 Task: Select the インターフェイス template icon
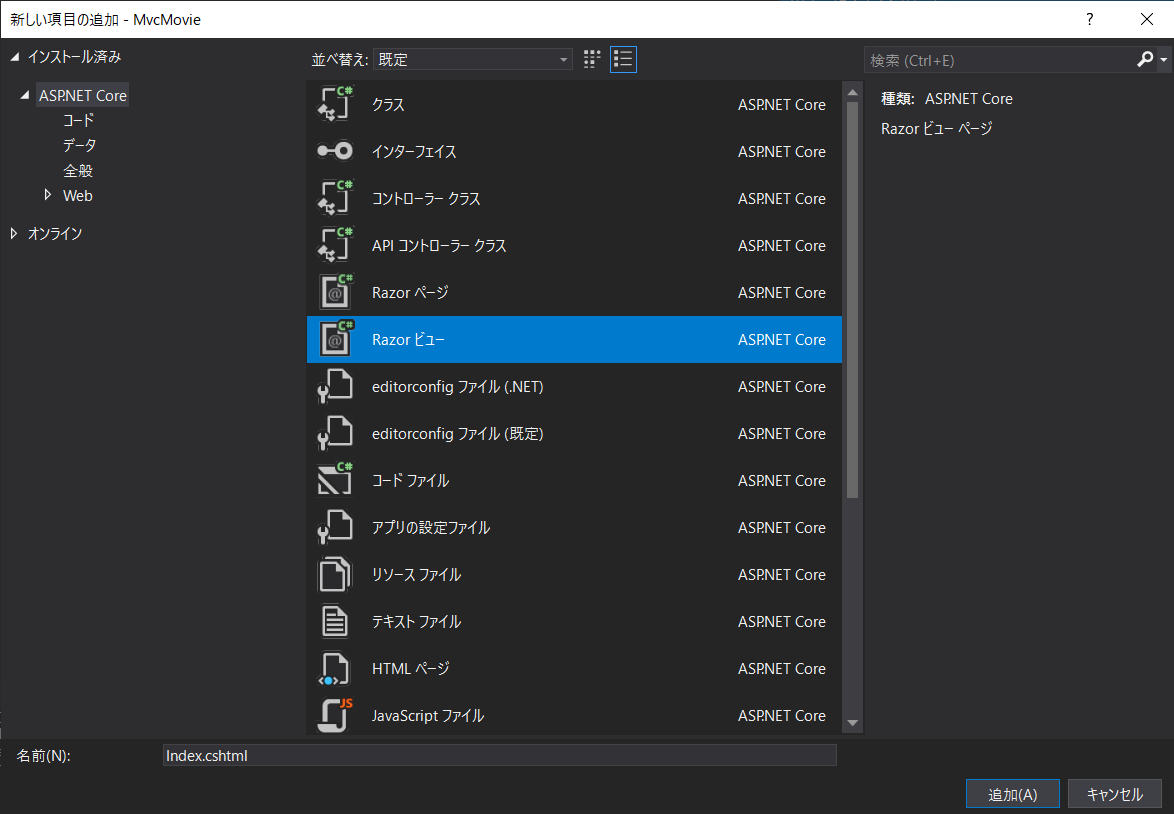(335, 151)
